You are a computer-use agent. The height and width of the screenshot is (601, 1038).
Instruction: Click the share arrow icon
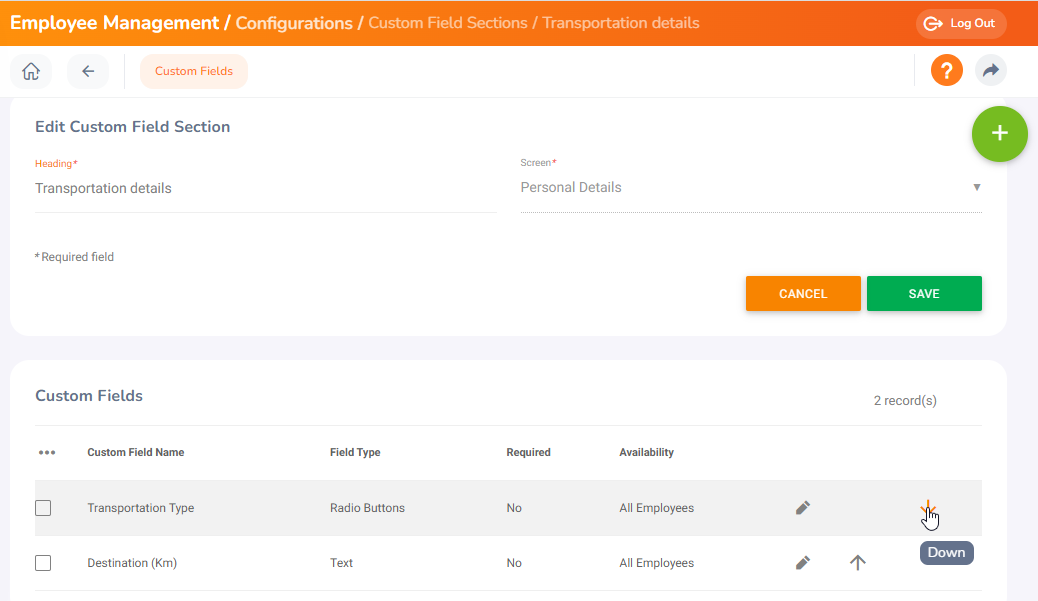(x=990, y=71)
